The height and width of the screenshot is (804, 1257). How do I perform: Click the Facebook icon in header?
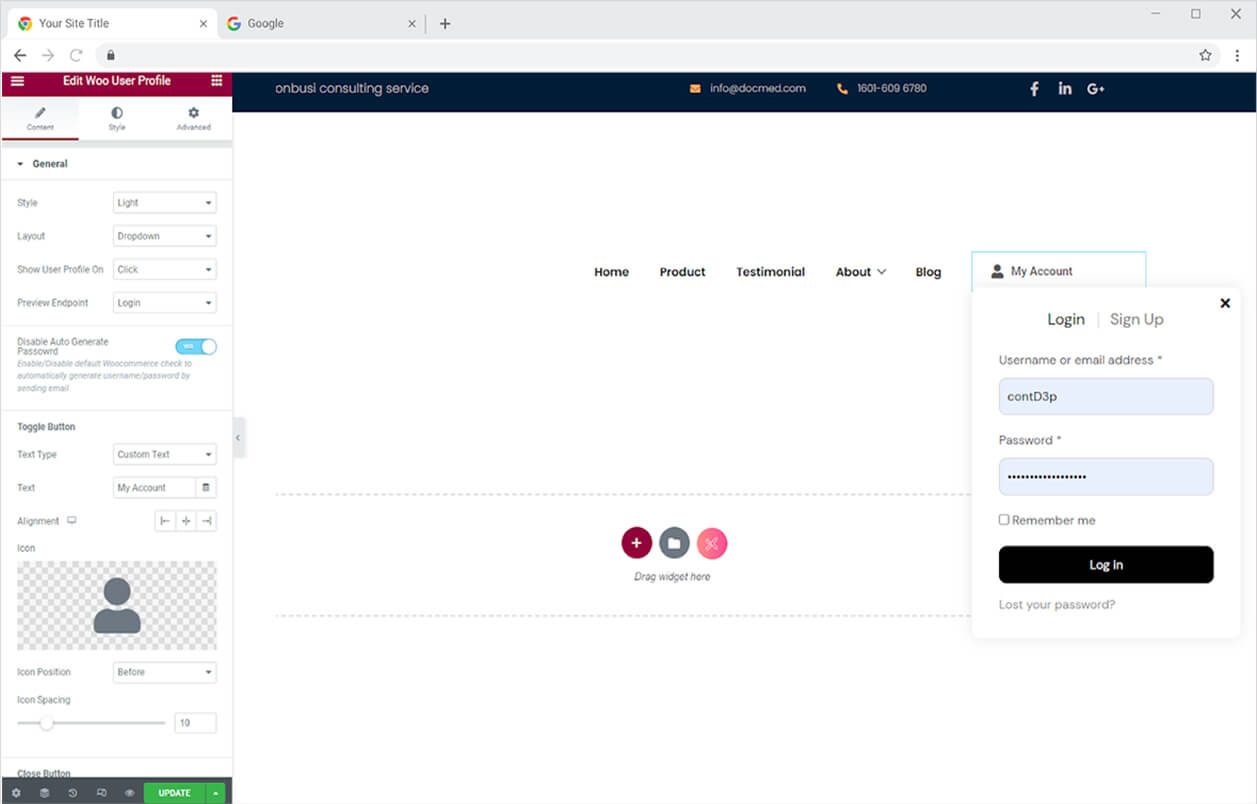(1035, 89)
